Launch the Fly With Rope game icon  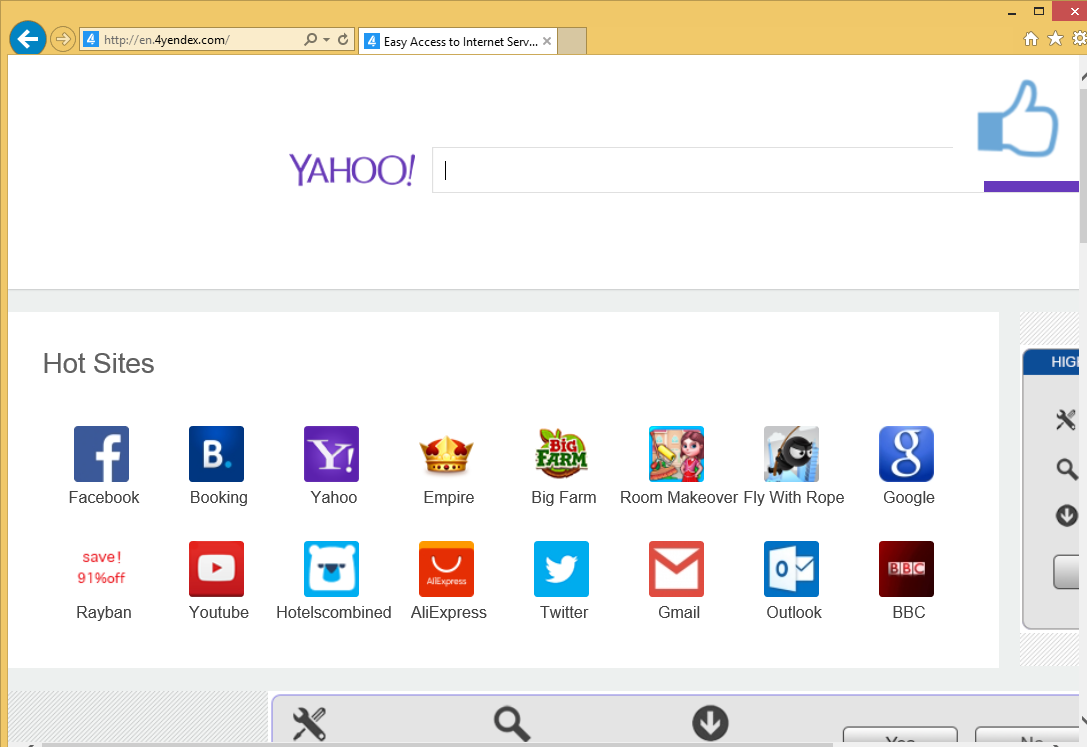pyautogui.click(x=792, y=454)
